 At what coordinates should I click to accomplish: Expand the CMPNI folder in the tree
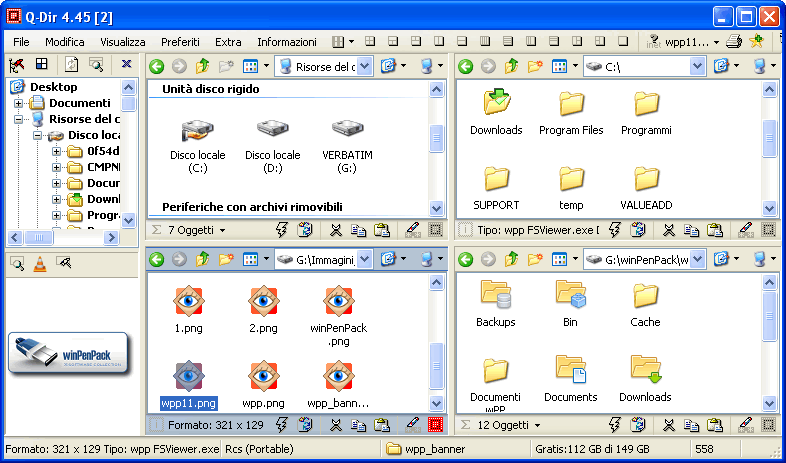56,167
